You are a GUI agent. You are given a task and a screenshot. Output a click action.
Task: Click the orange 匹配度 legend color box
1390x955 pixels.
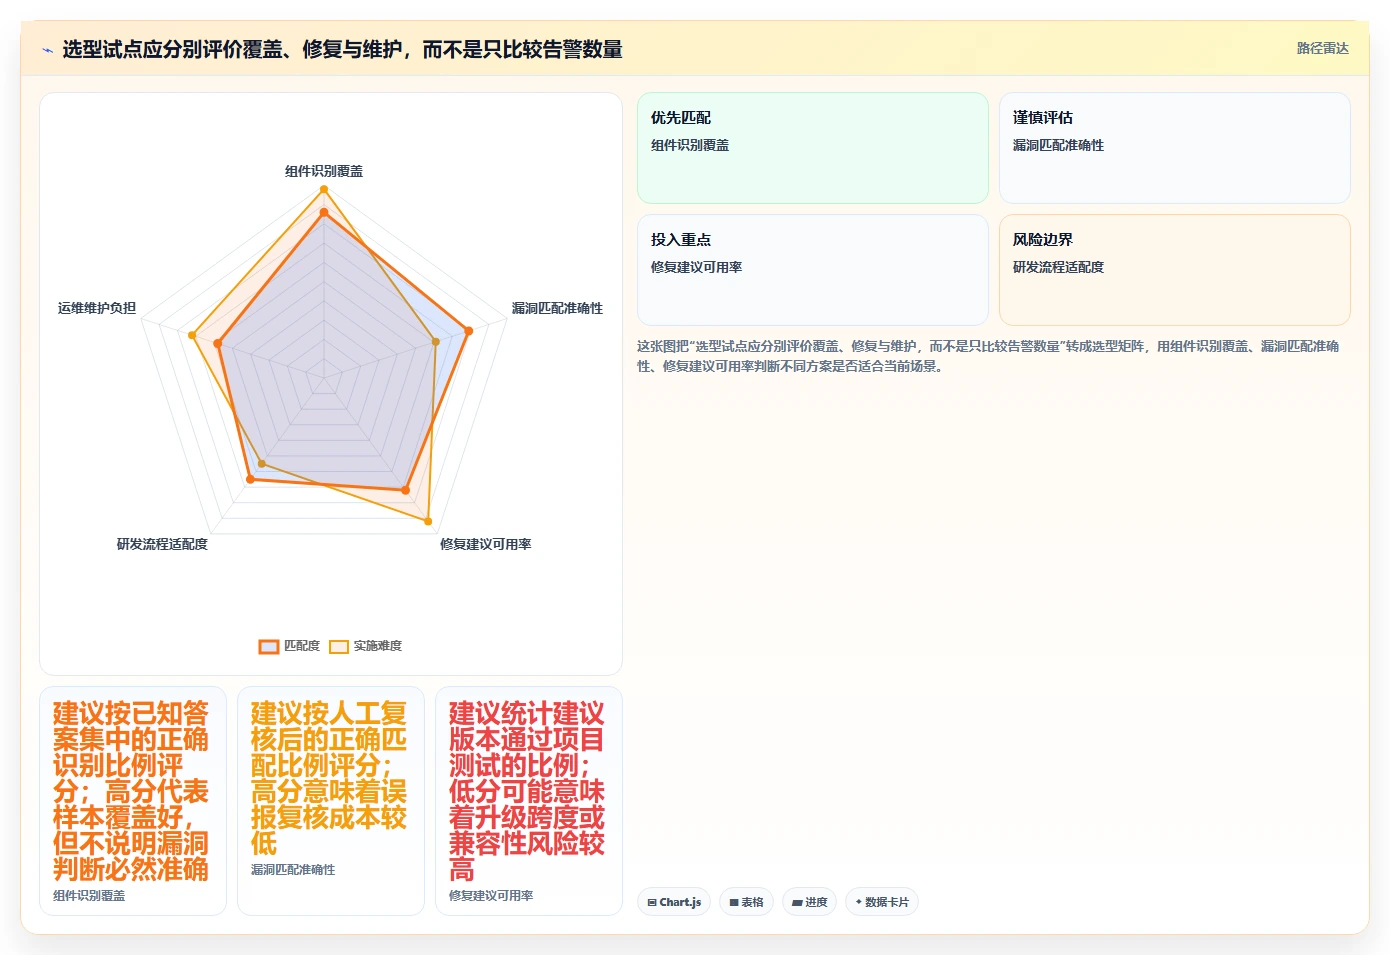coord(269,647)
